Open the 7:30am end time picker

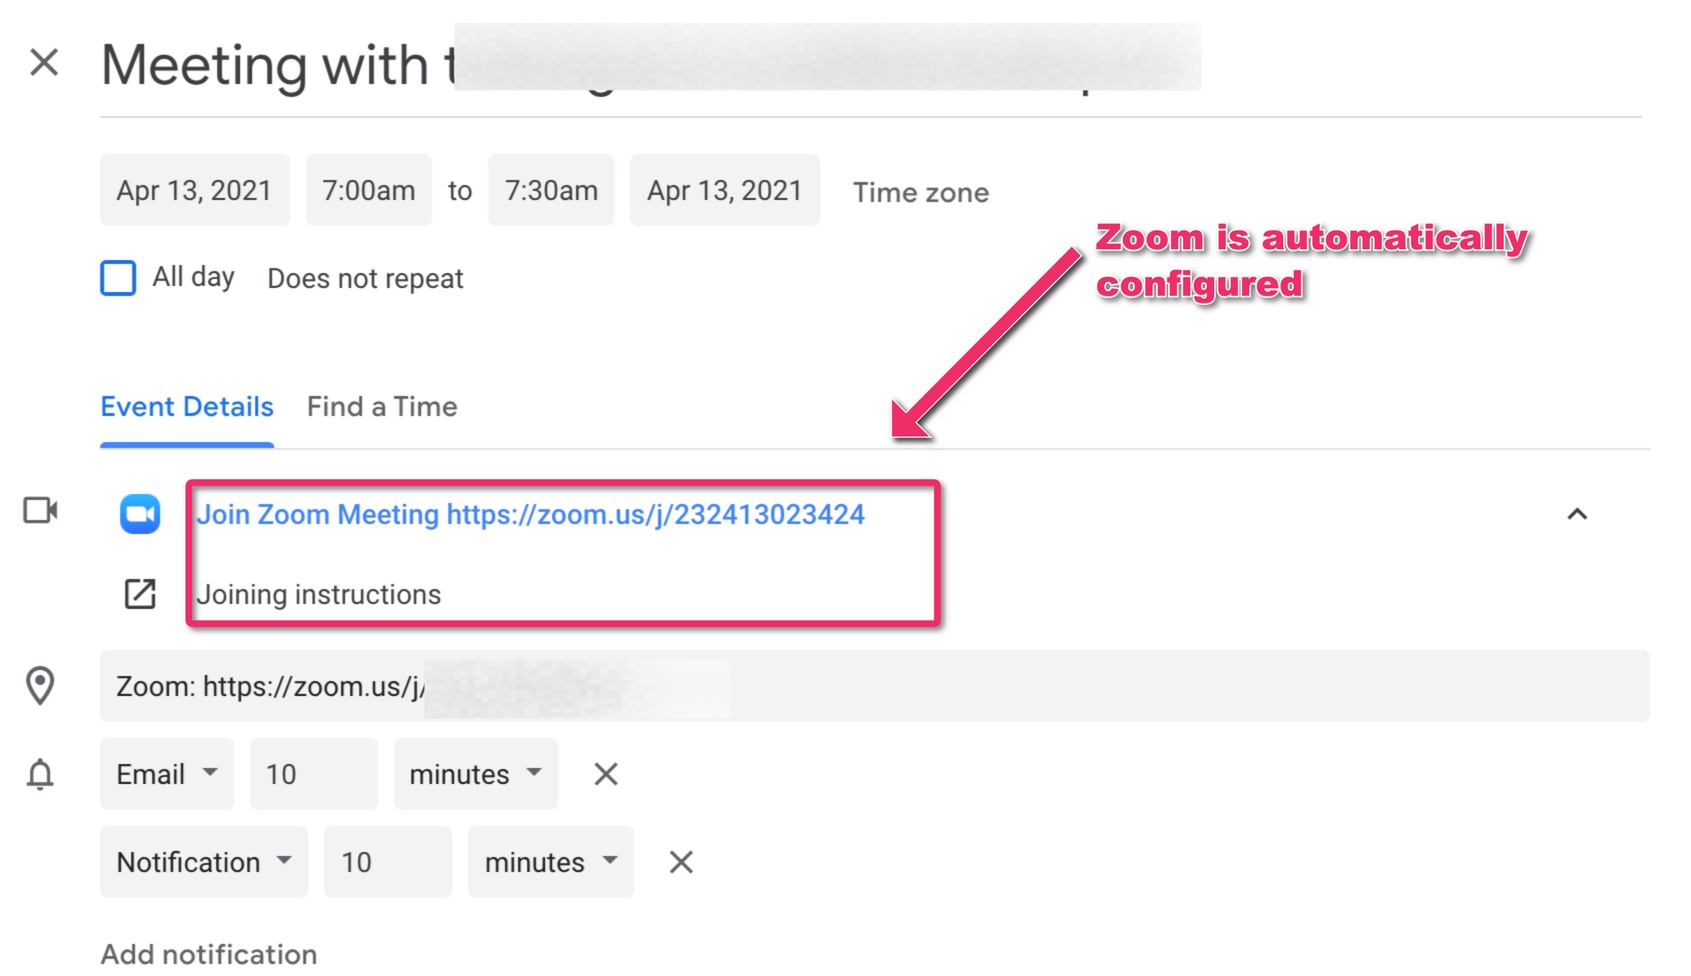pyautogui.click(x=551, y=190)
